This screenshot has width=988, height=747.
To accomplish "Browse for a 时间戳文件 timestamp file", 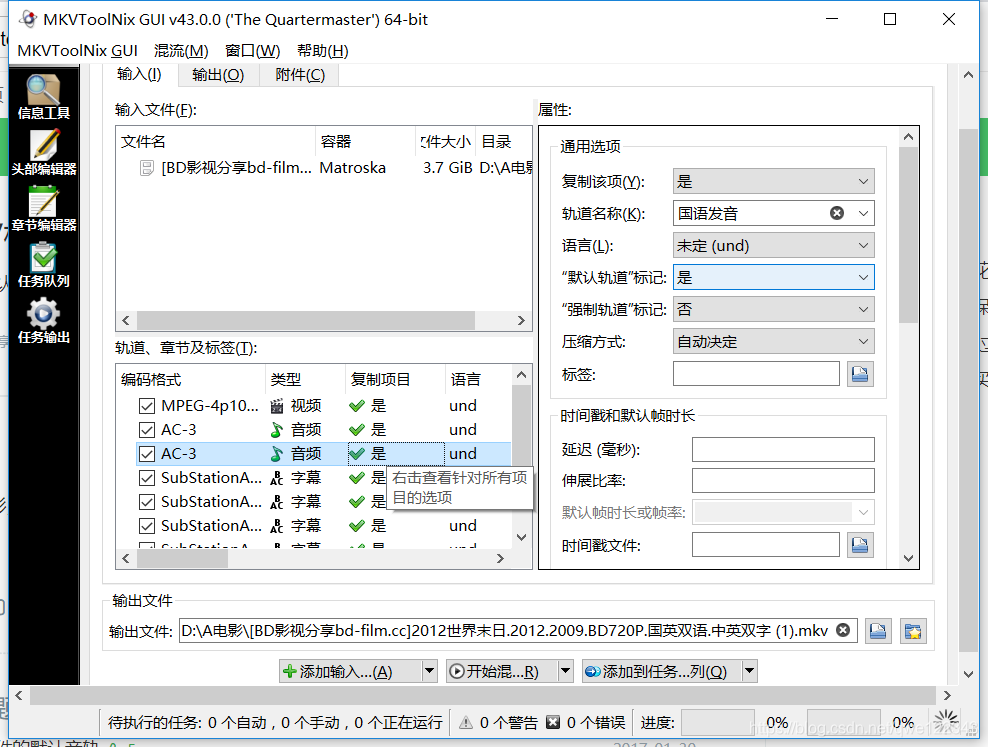I will pos(860,545).
